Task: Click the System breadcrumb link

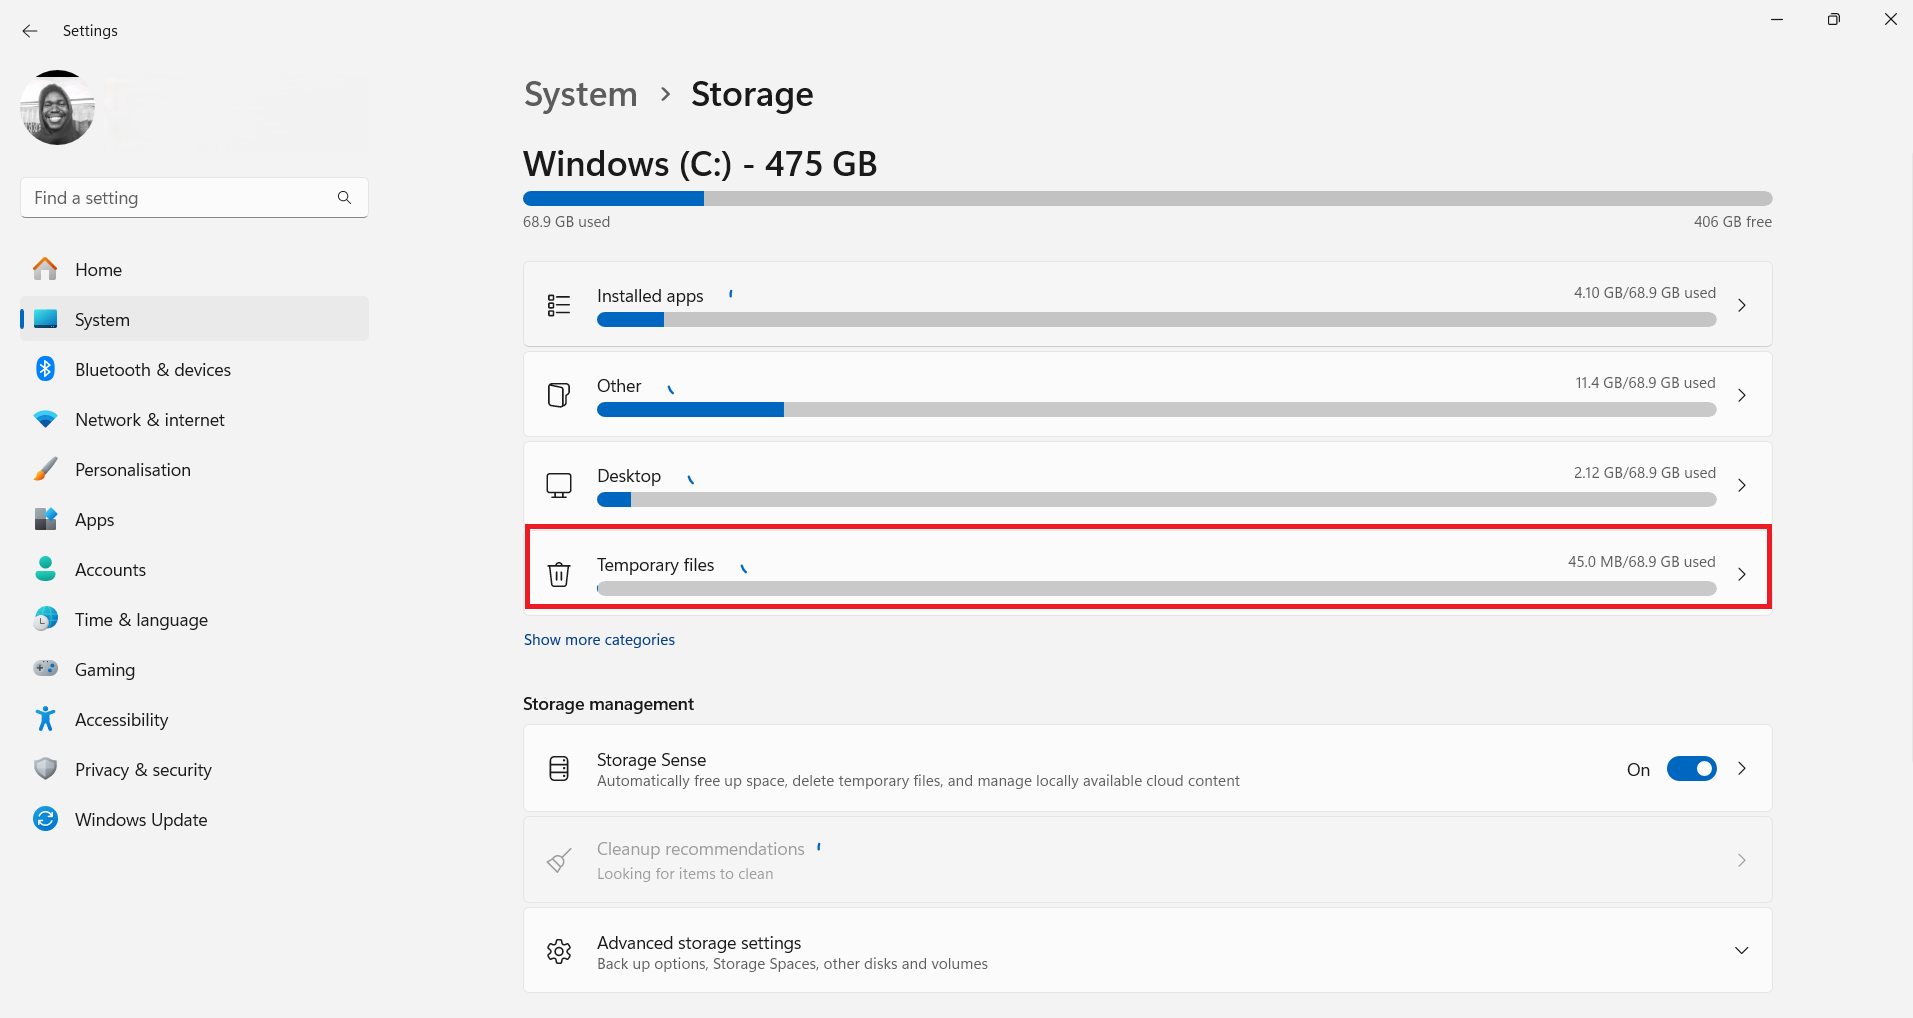Action: (580, 95)
